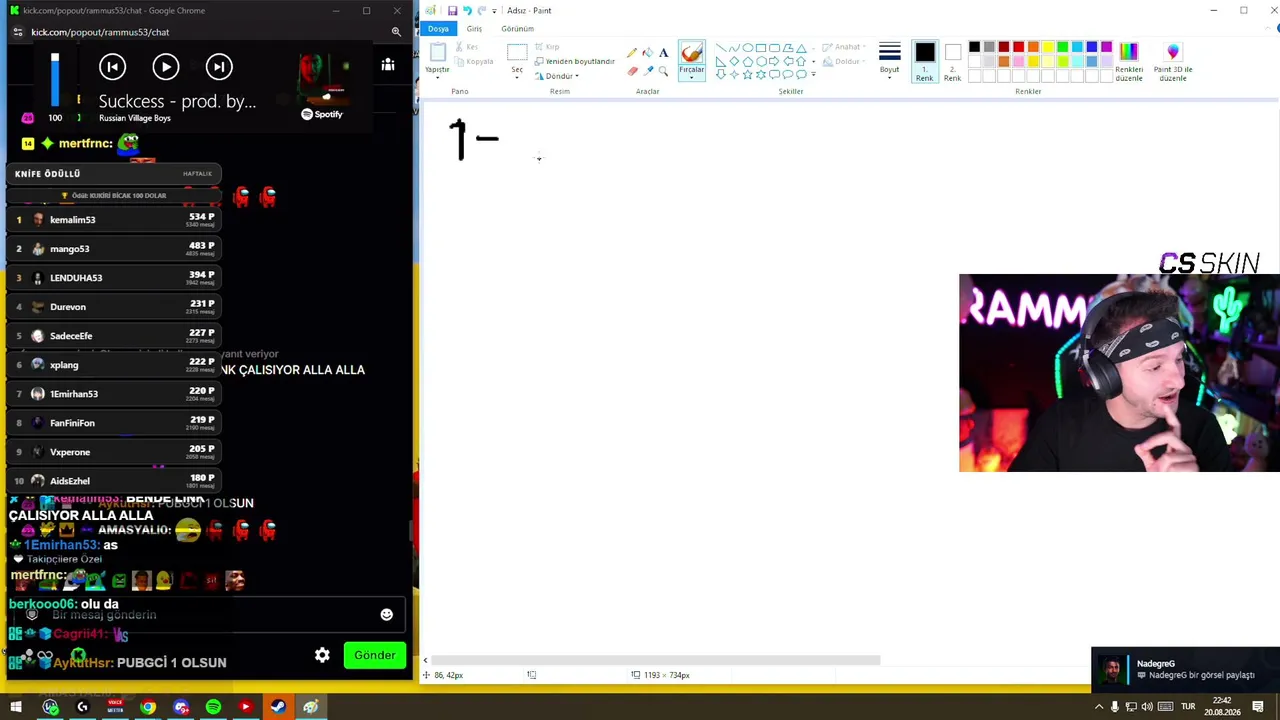Viewport: 1280px width, 720px height.
Task: Click the previous track button
Action: click(x=112, y=67)
